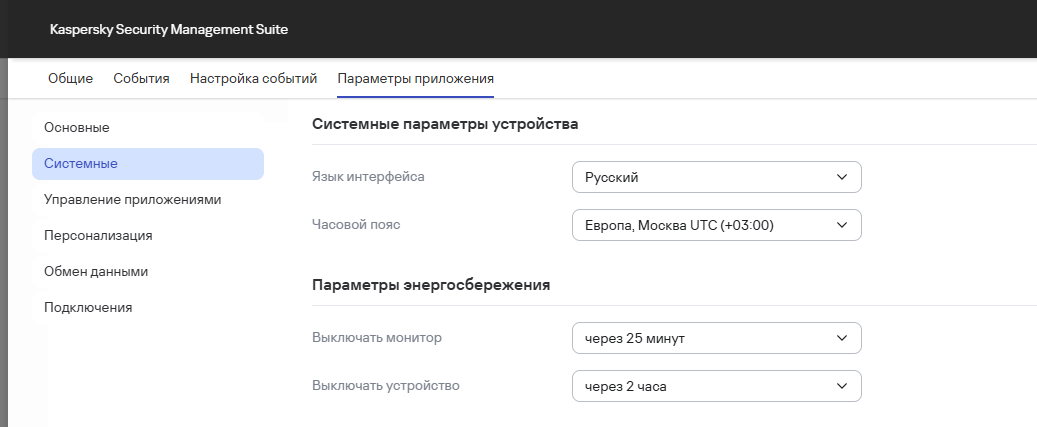1037x427 pixels.
Task: Expand the Выключать устройство combo box
Action: [715, 386]
